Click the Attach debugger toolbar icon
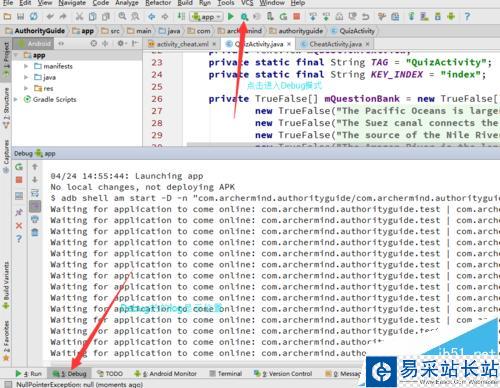Image resolution: width=500 pixels, height=388 pixels. (270, 16)
